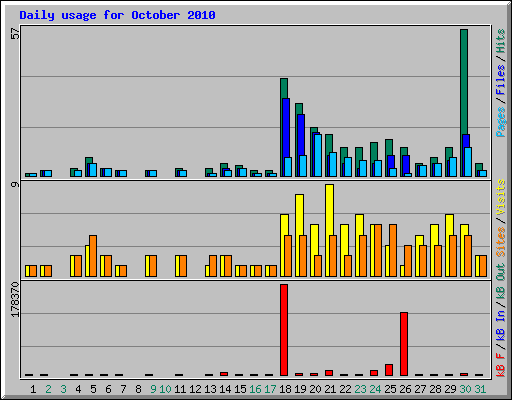The image size is (512, 400).
Task: Click the "kB In" legend label
Action: click(500, 325)
